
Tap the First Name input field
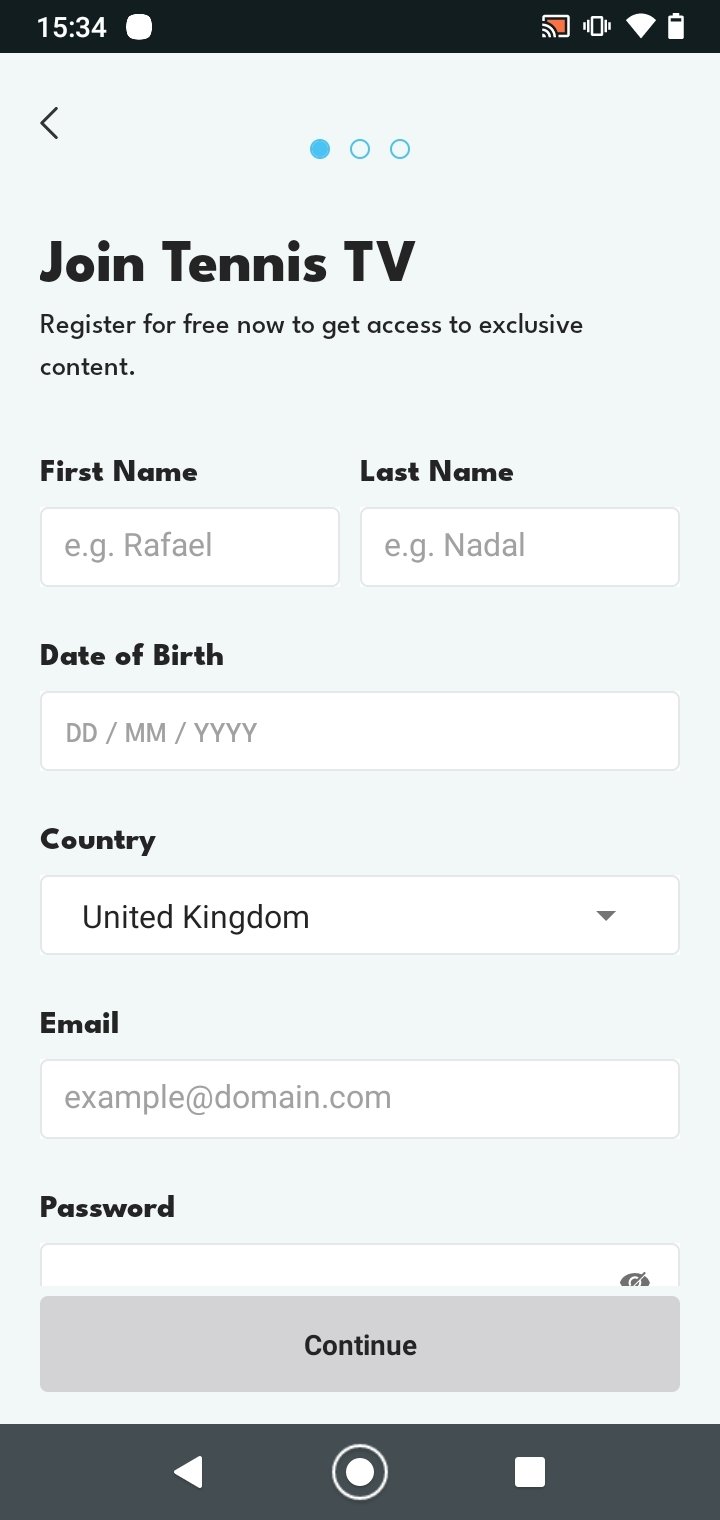pyautogui.click(x=190, y=546)
